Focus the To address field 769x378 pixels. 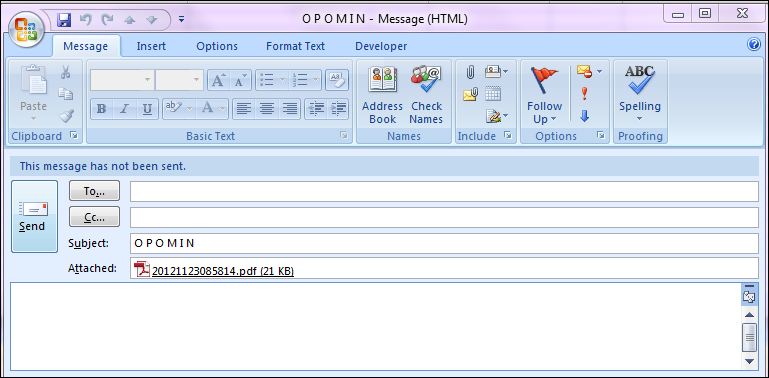tap(444, 191)
